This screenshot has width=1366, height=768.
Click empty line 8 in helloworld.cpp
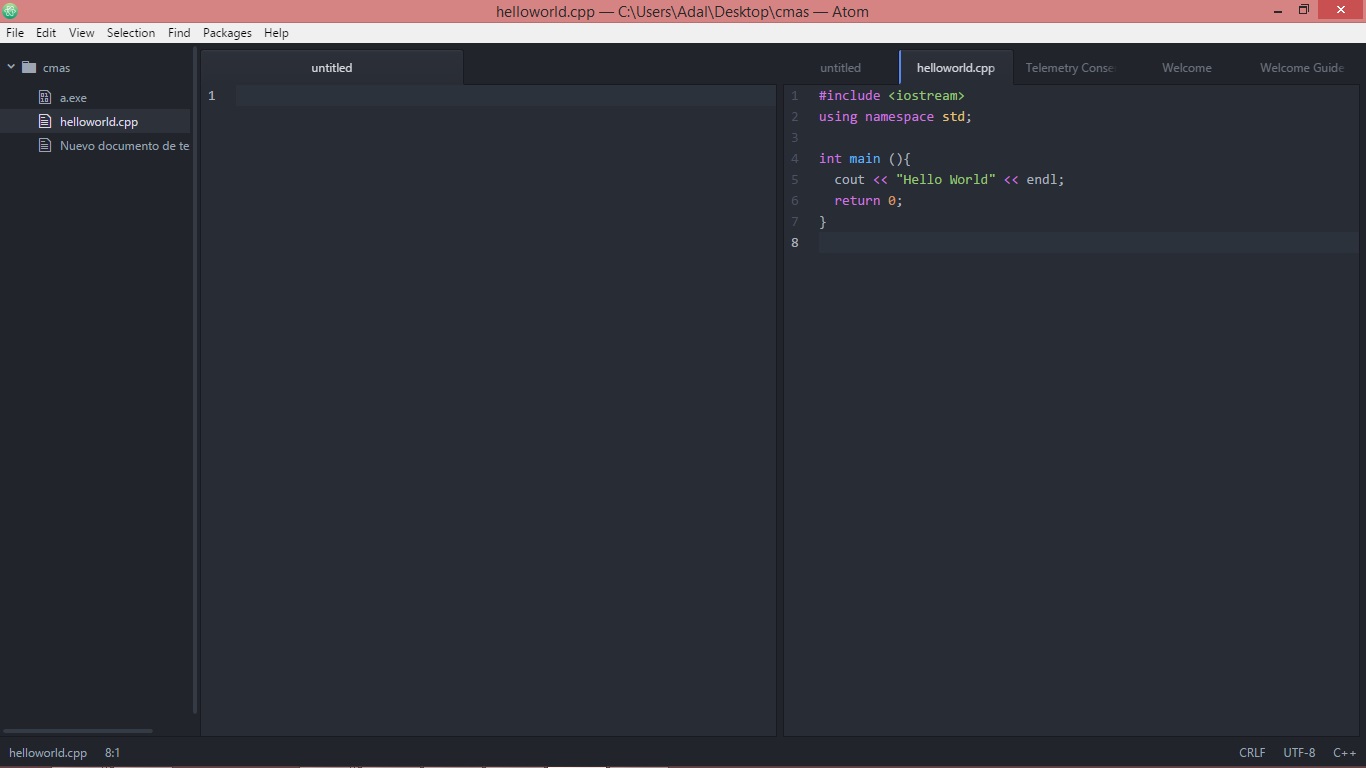(x=1088, y=243)
